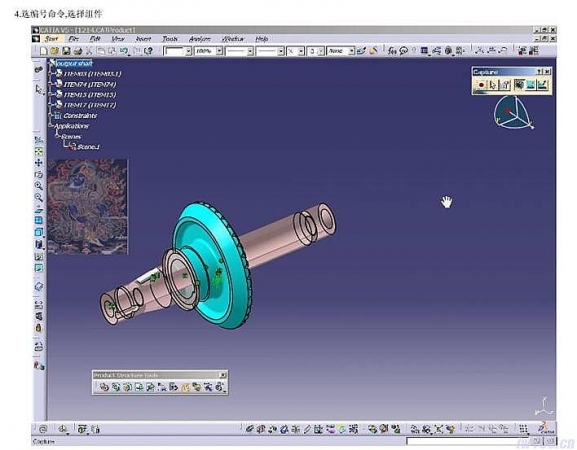Close the Product Structure Tools toolbar
577x450 pixels.
click(x=222, y=375)
